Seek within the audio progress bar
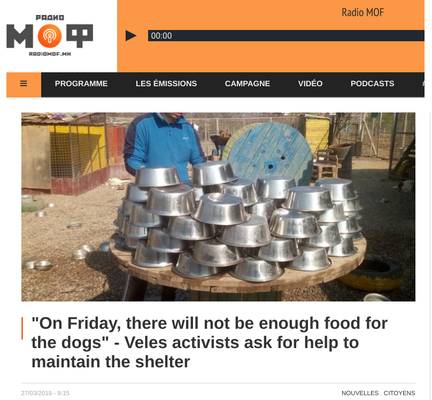Viewport: 432px width, 400px height. (x=286, y=36)
